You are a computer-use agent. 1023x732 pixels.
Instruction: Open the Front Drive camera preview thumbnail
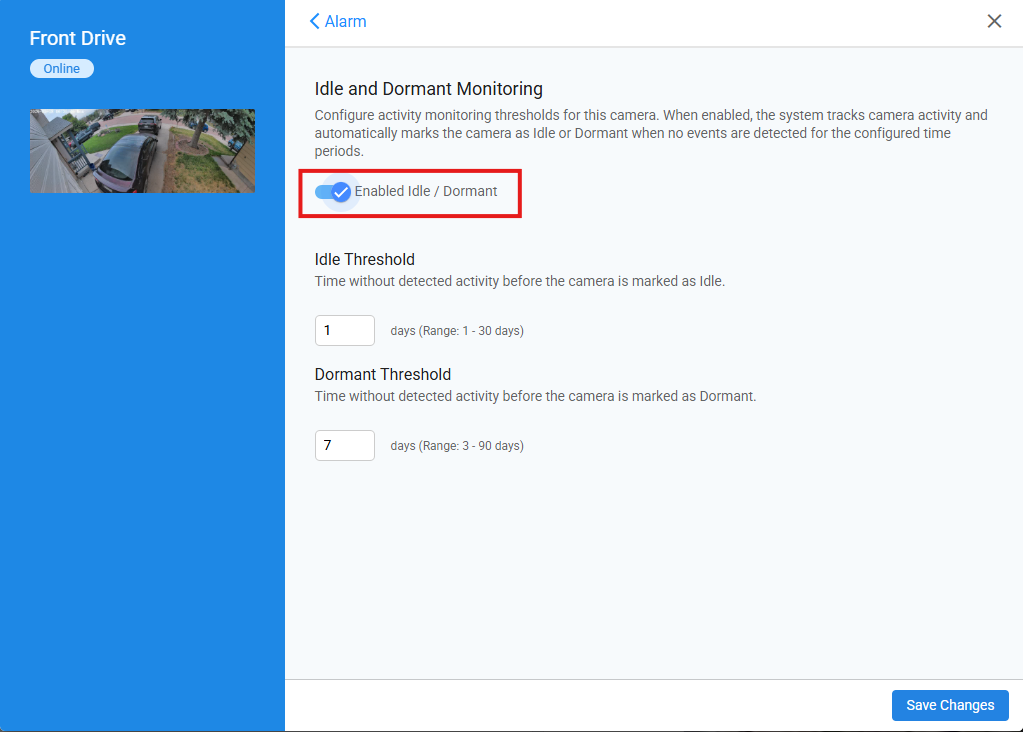click(x=142, y=151)
